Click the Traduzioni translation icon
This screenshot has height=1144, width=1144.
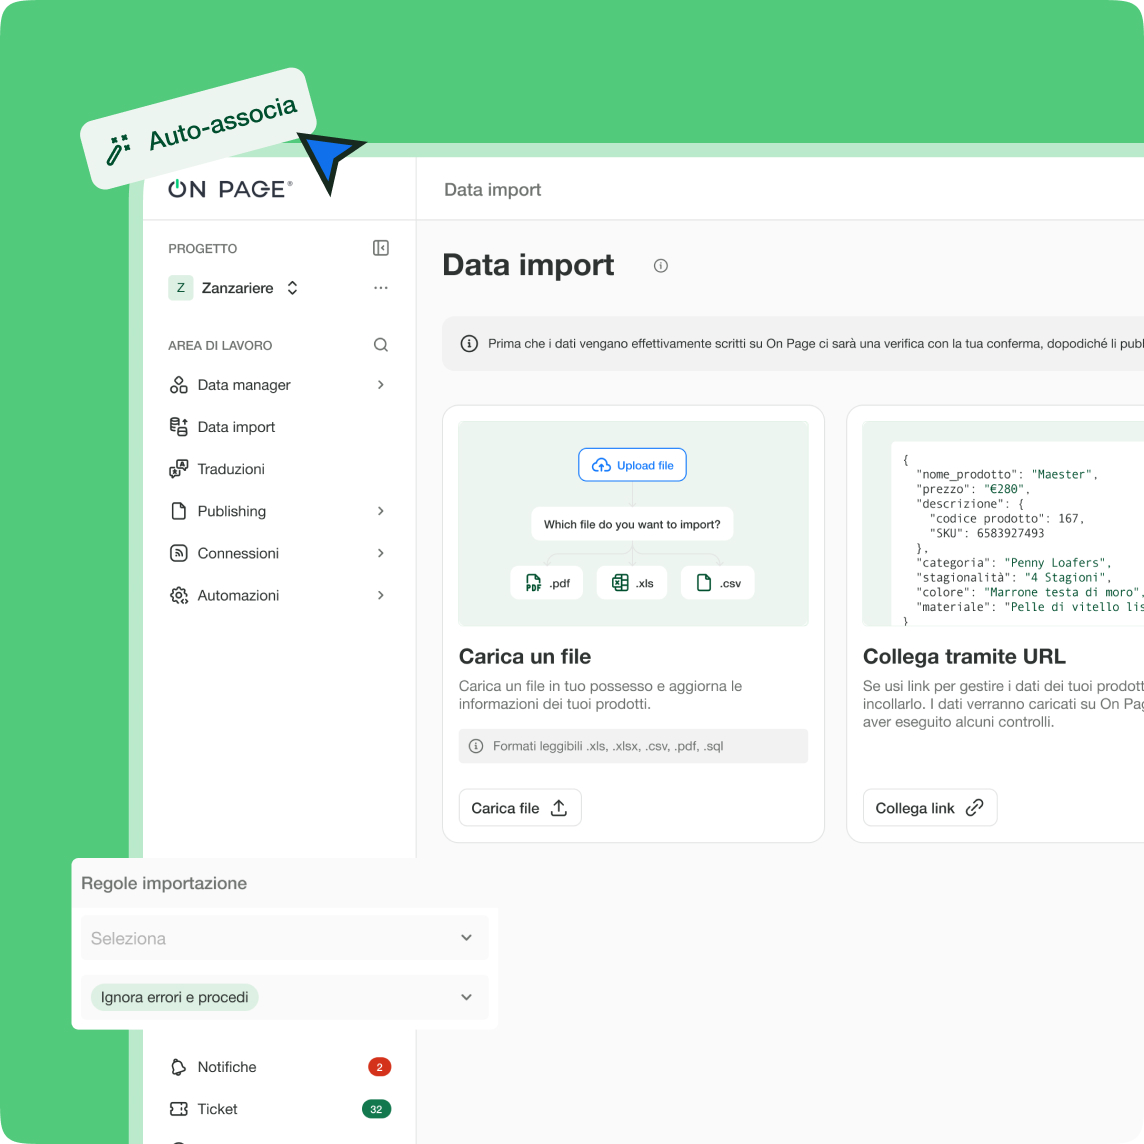179,469
